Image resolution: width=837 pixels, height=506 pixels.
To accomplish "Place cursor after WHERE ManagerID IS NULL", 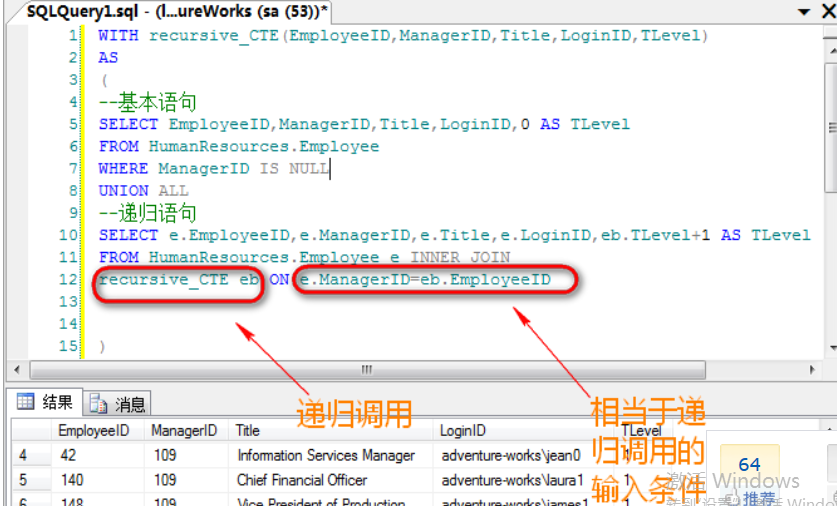I will [330, 169].
